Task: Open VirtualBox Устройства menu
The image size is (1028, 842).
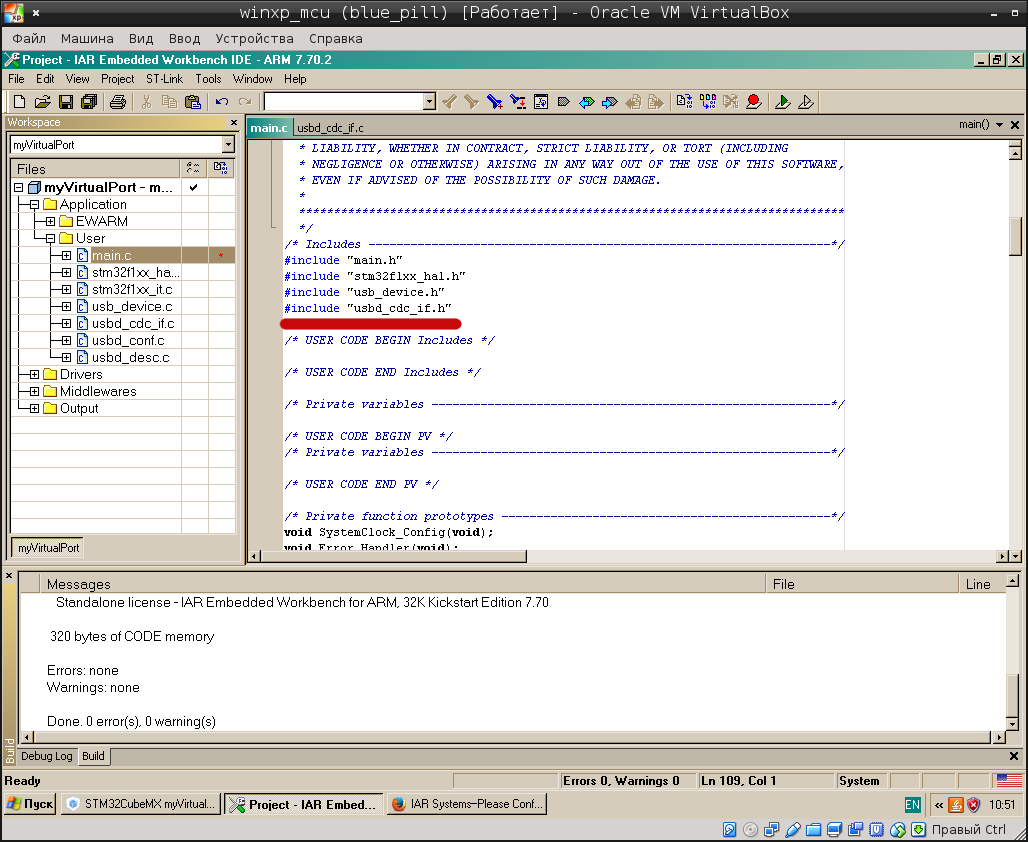Action: pyautogui.click(x=254, y=39)
